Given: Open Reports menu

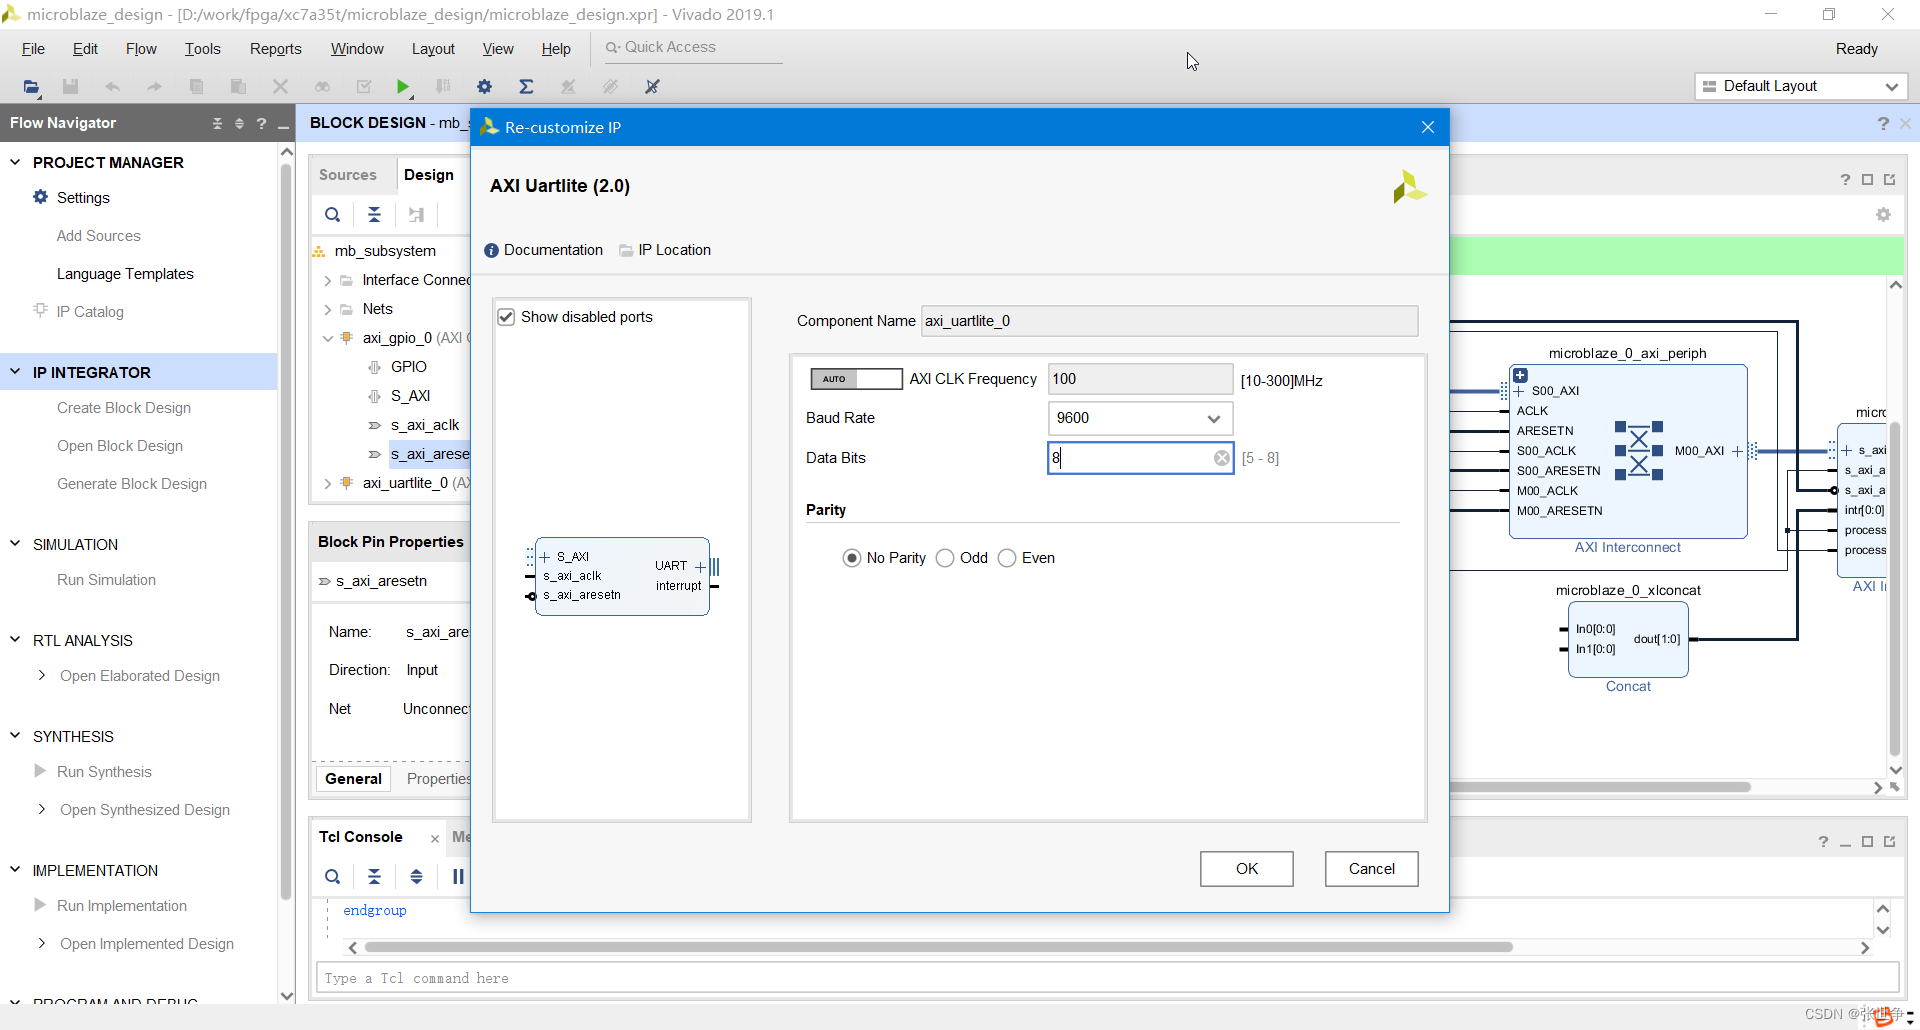Looking at the screenshot, I should (275, 49).
